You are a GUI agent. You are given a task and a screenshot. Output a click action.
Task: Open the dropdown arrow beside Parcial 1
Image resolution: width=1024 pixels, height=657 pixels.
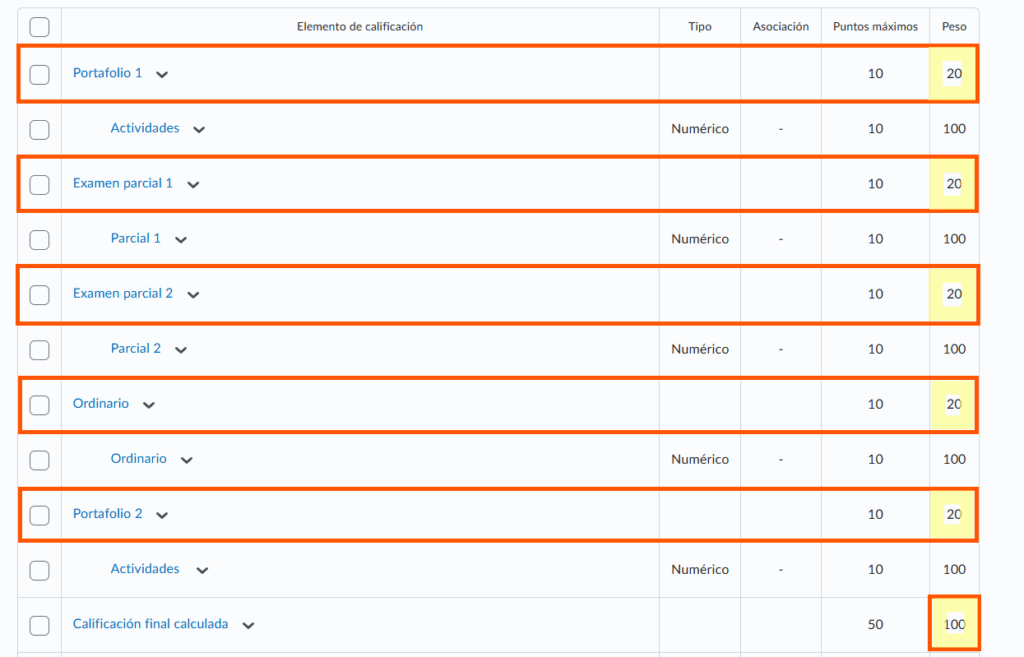[x=181, y=240]
